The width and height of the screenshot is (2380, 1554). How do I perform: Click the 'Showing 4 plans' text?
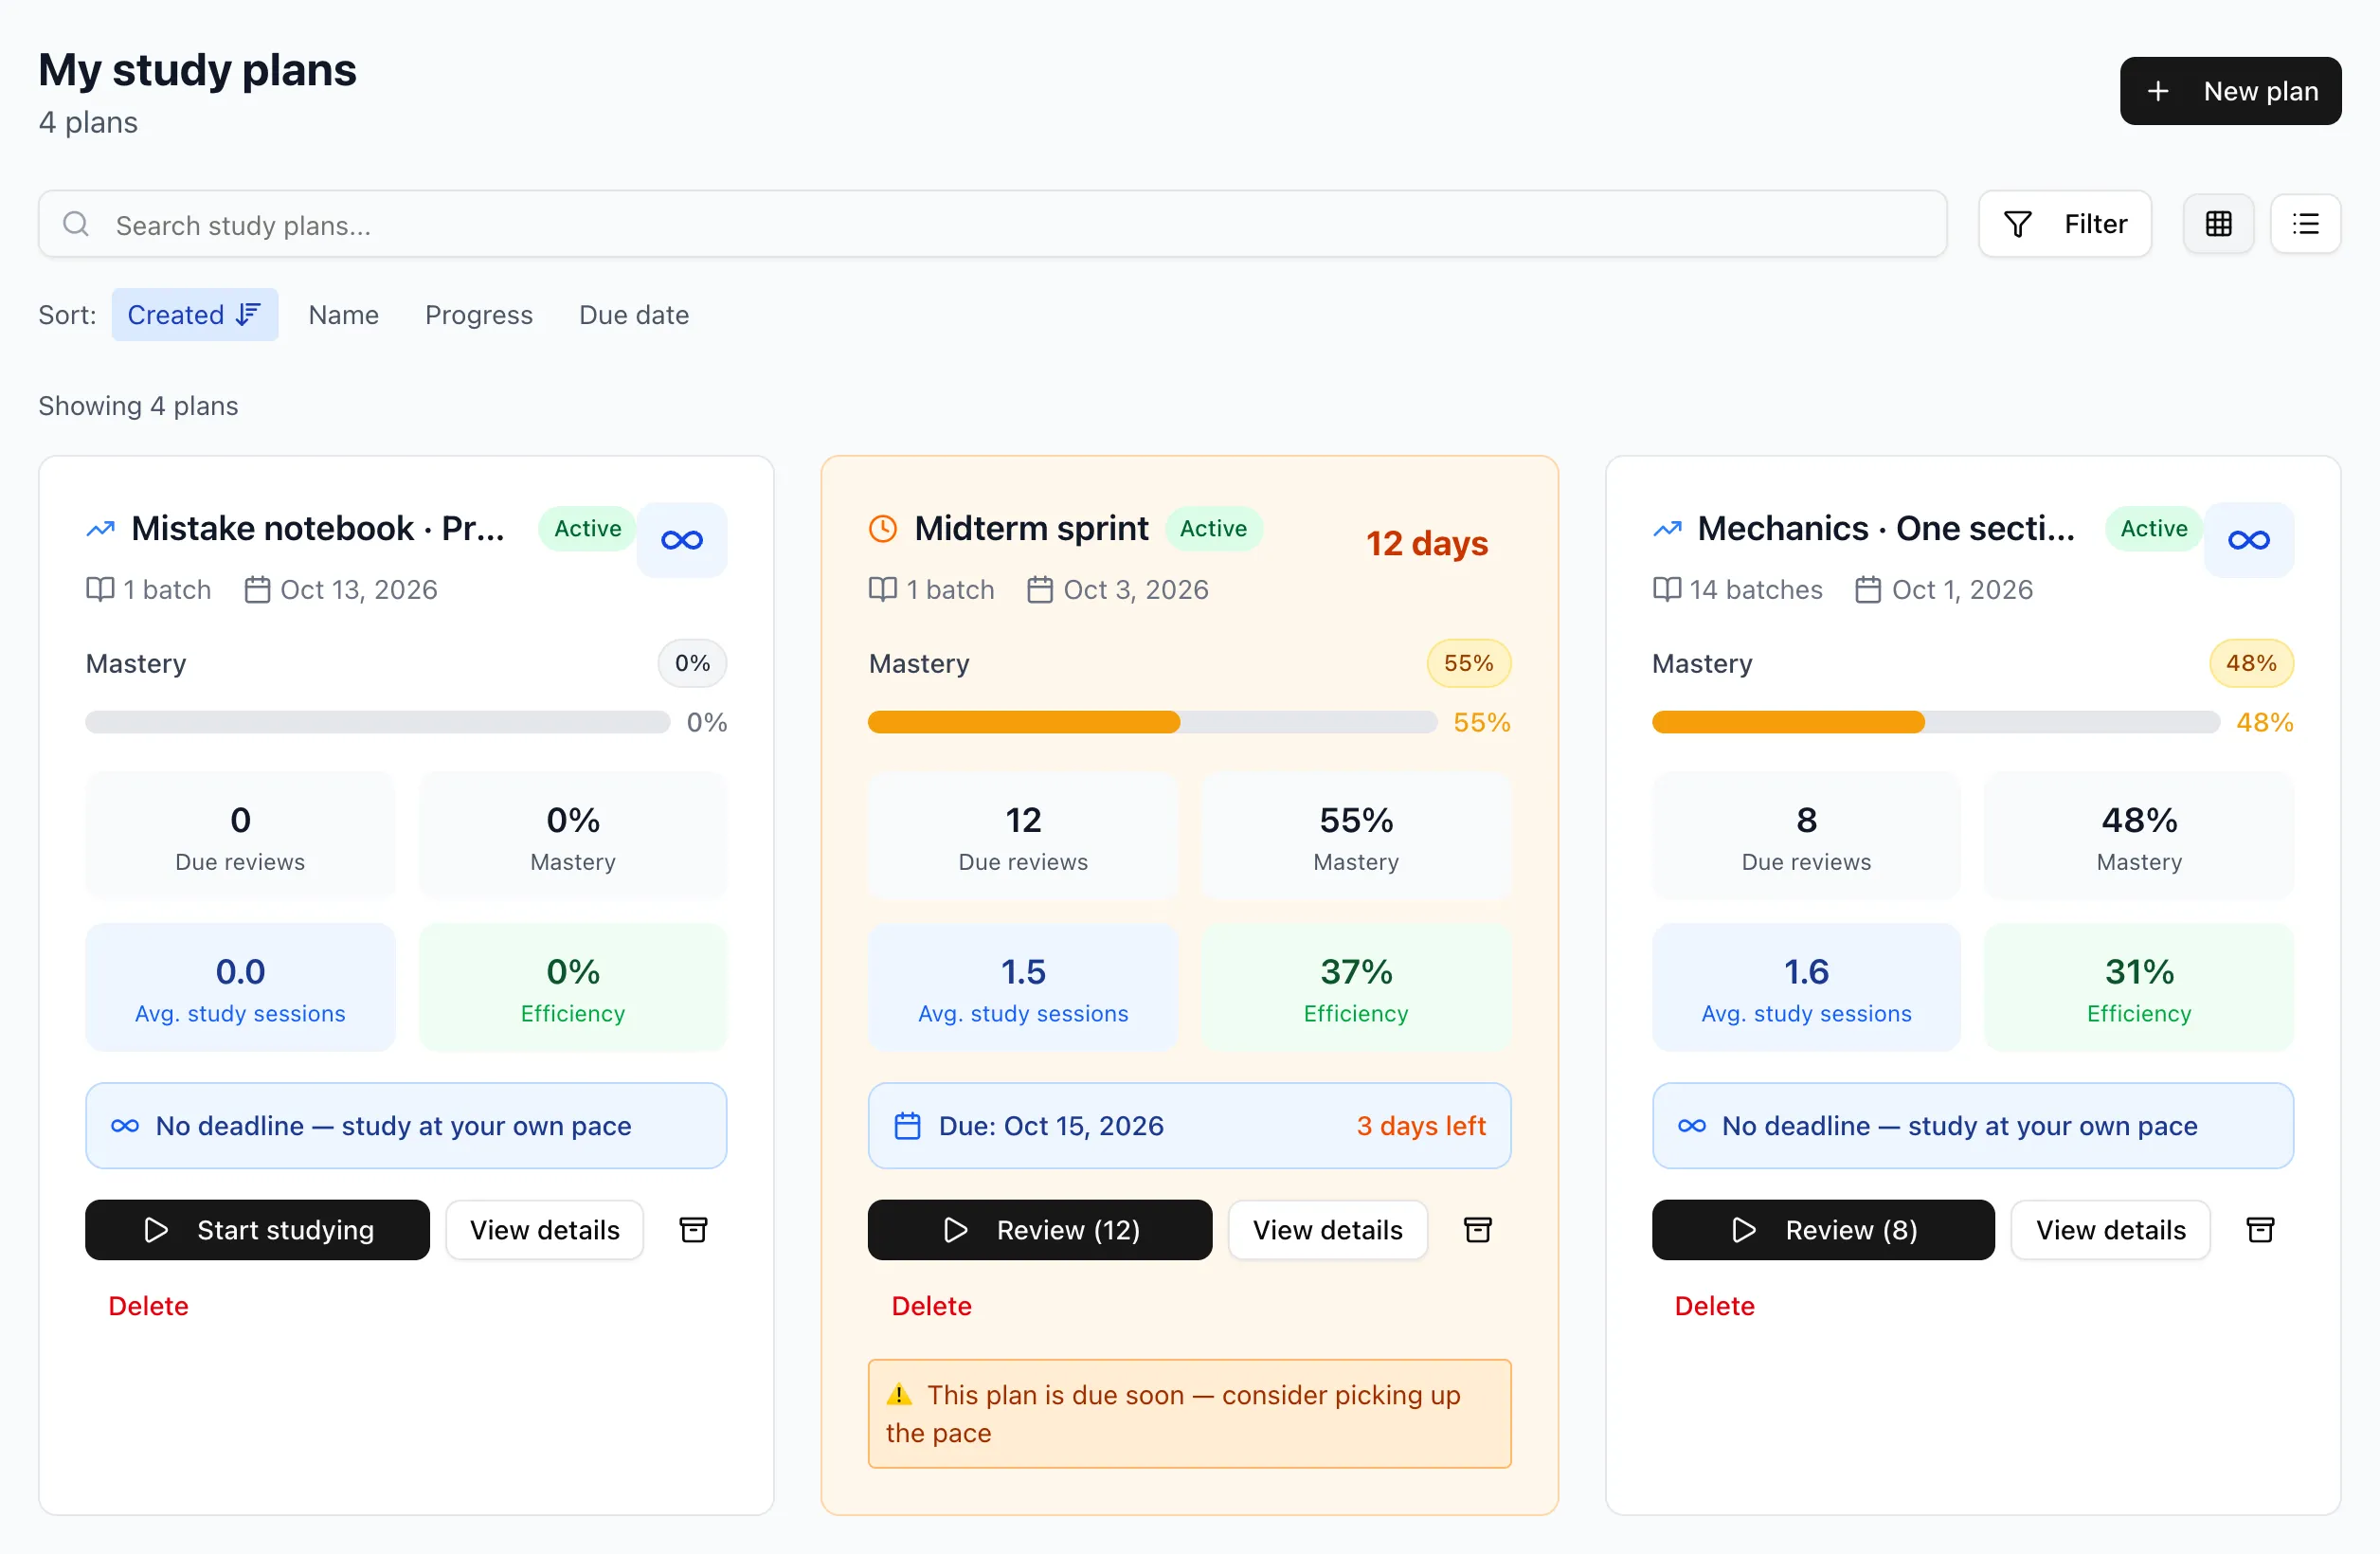click(138, 406)
